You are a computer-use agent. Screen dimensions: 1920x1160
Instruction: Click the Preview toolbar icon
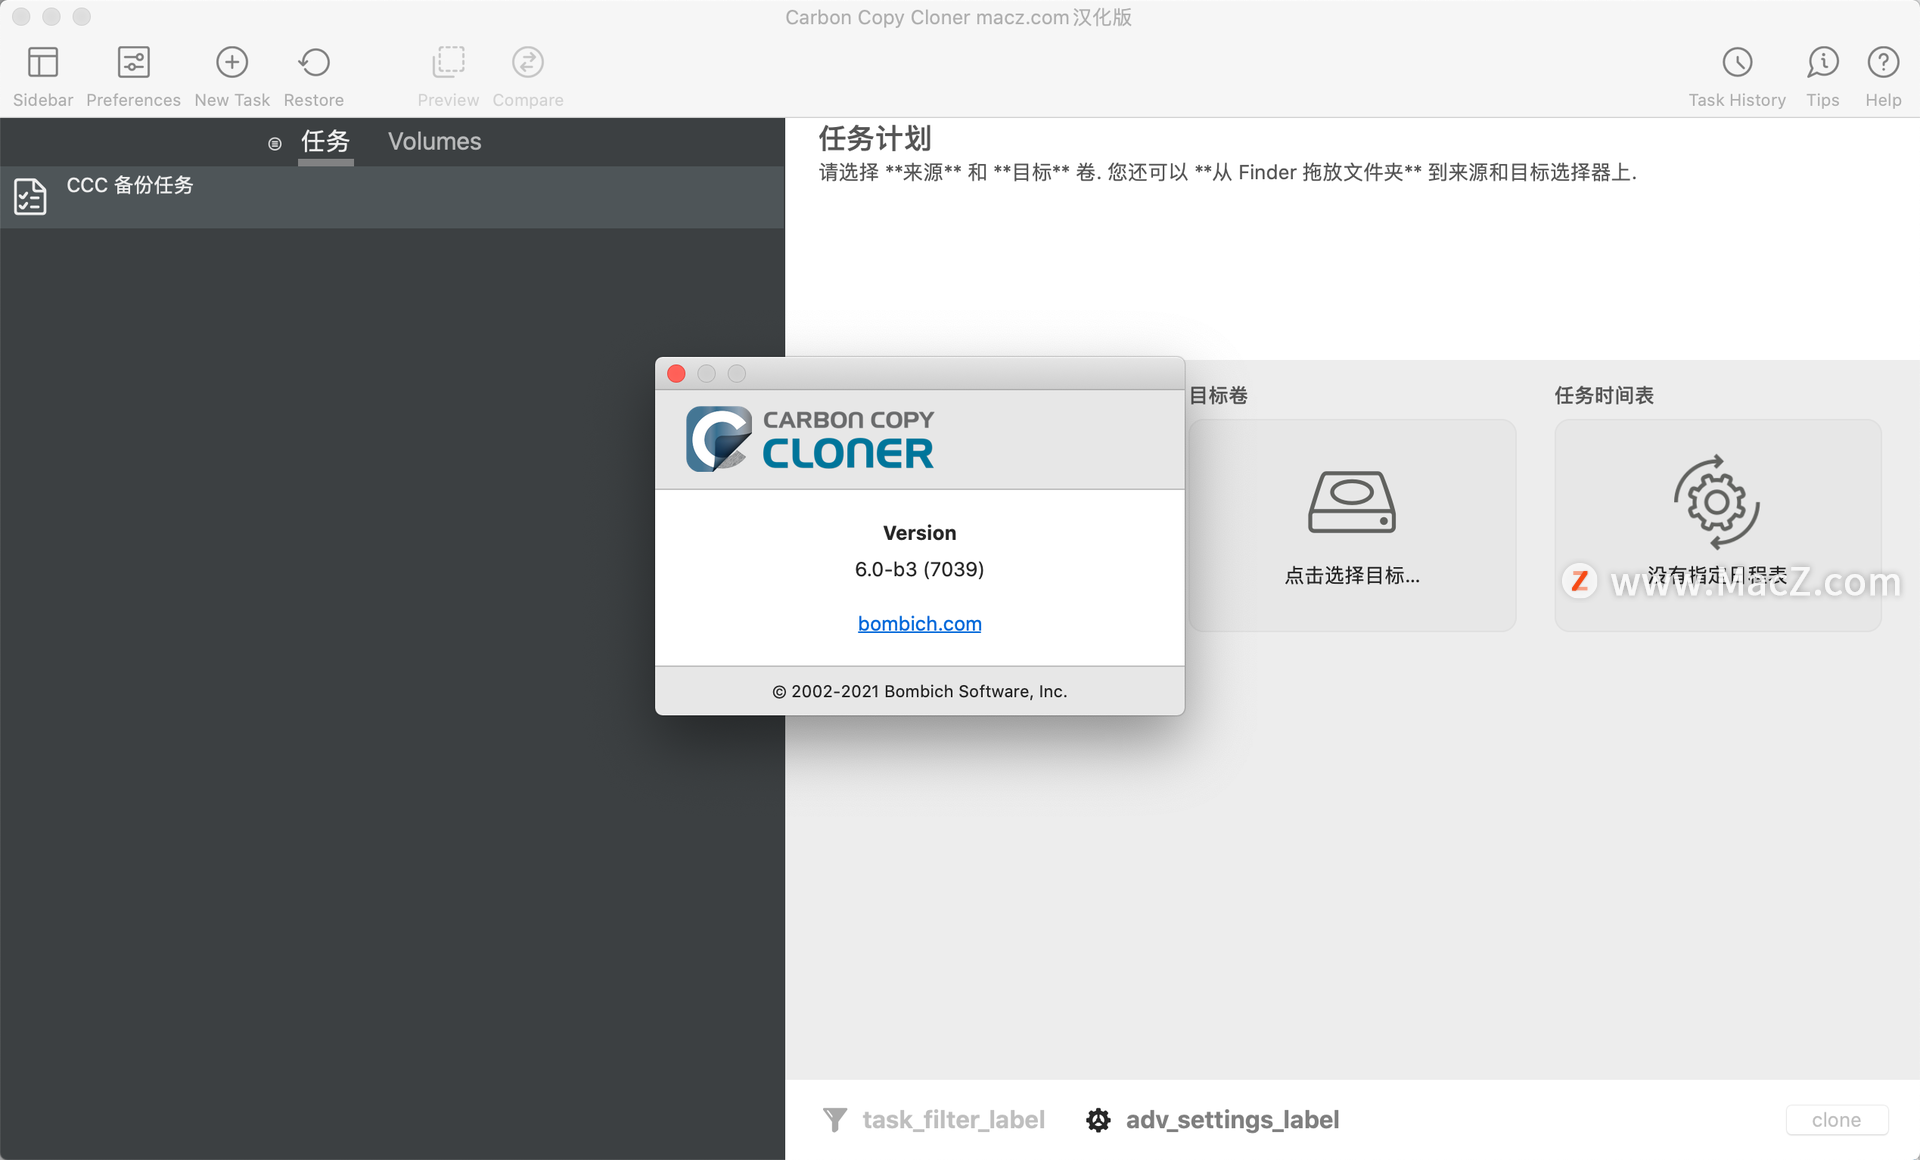(448, 63)
